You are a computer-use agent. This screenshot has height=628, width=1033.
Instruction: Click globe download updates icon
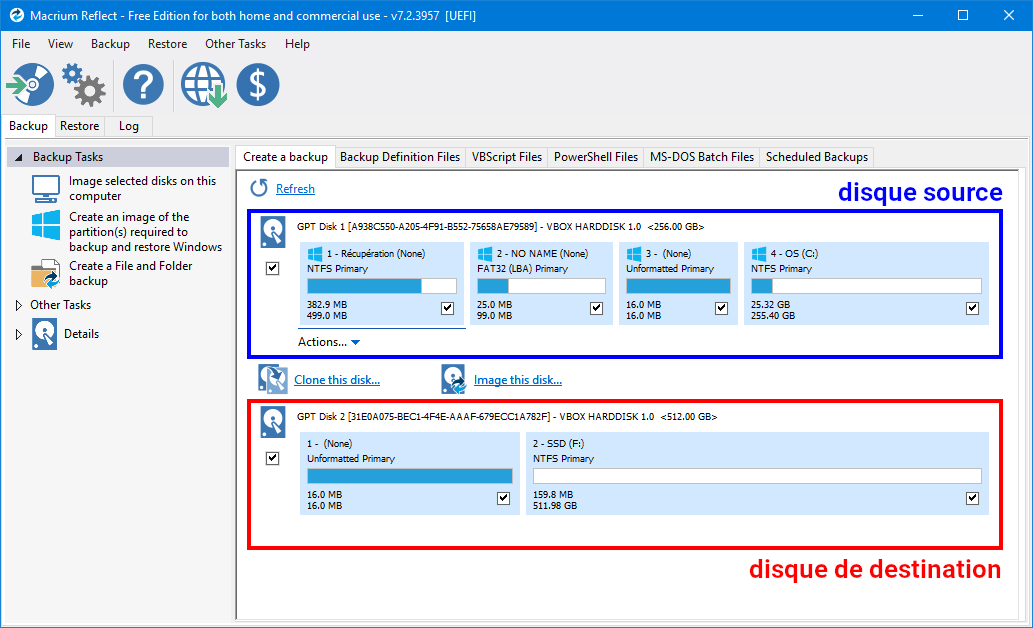pyautogui.click(x=204, y=84)
